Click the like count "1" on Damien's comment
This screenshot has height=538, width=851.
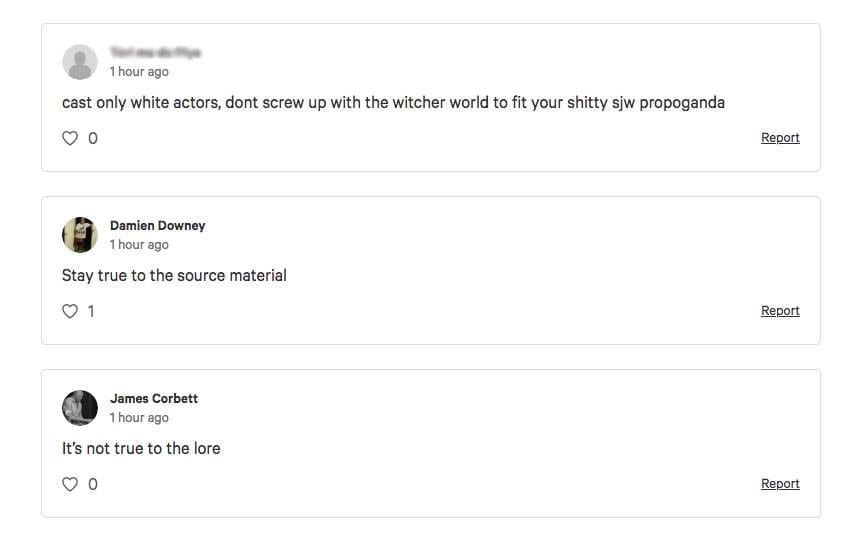pos(91,311)
